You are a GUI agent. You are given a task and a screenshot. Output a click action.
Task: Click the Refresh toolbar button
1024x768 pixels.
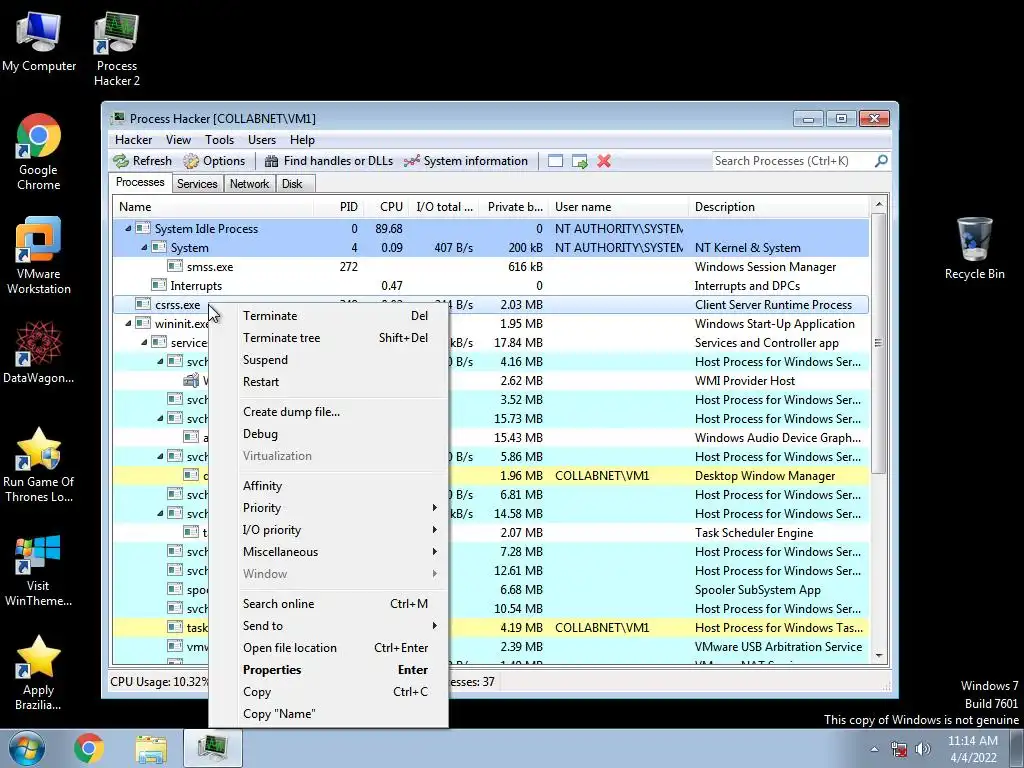(x=142, y=161)
